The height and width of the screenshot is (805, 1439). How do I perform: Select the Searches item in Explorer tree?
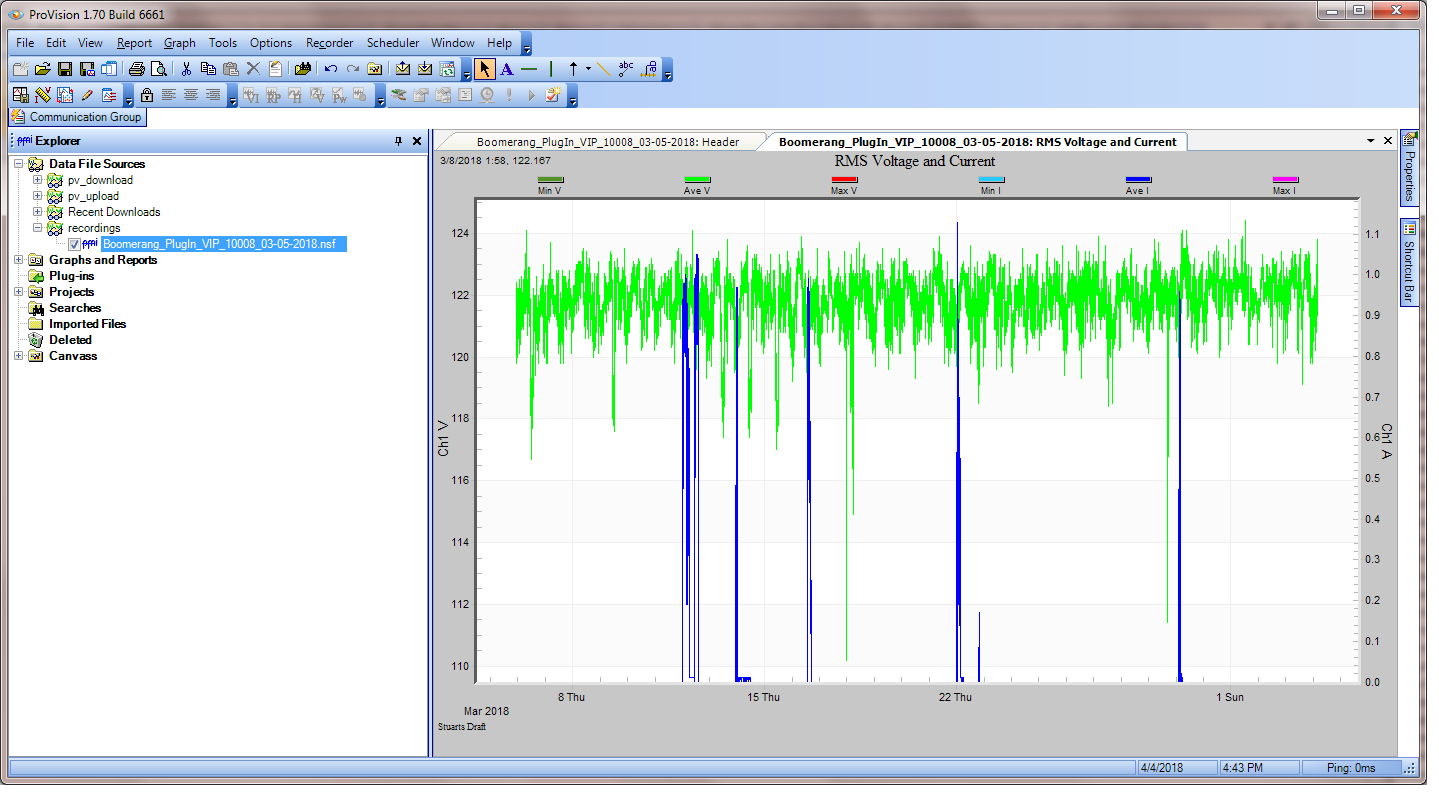75,308
